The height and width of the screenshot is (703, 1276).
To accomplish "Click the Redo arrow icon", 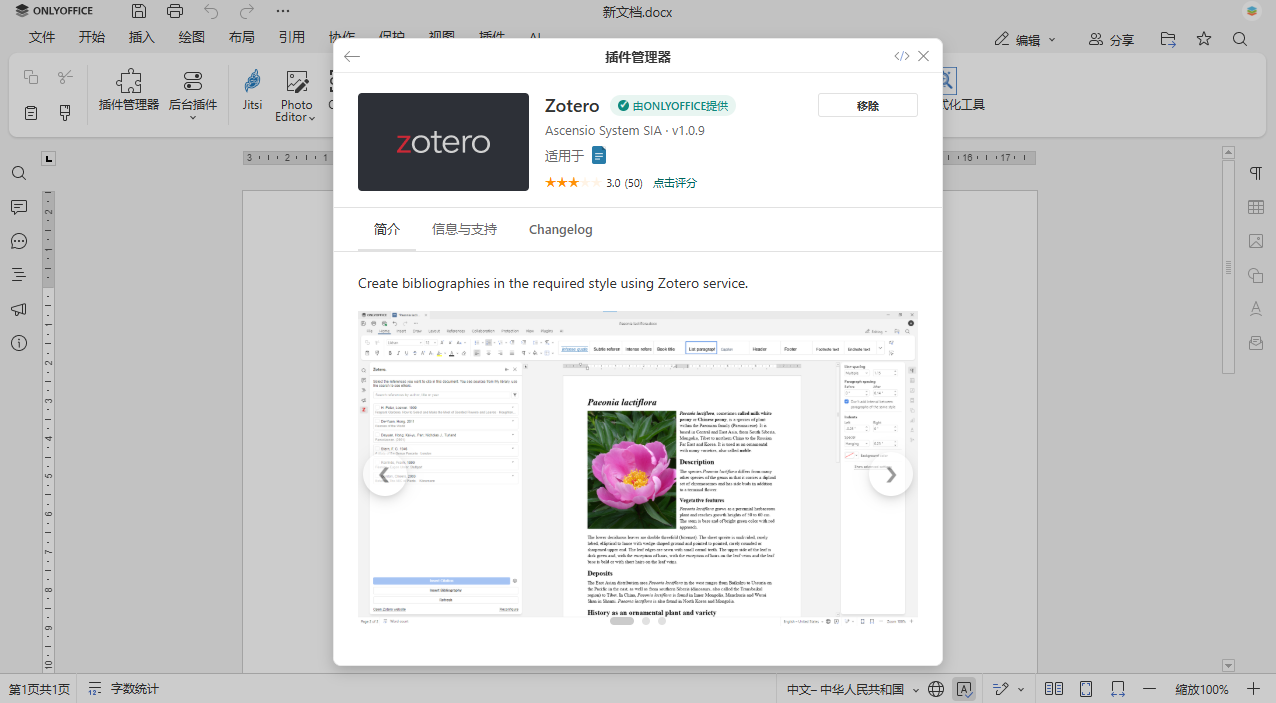I will (247, 12).
